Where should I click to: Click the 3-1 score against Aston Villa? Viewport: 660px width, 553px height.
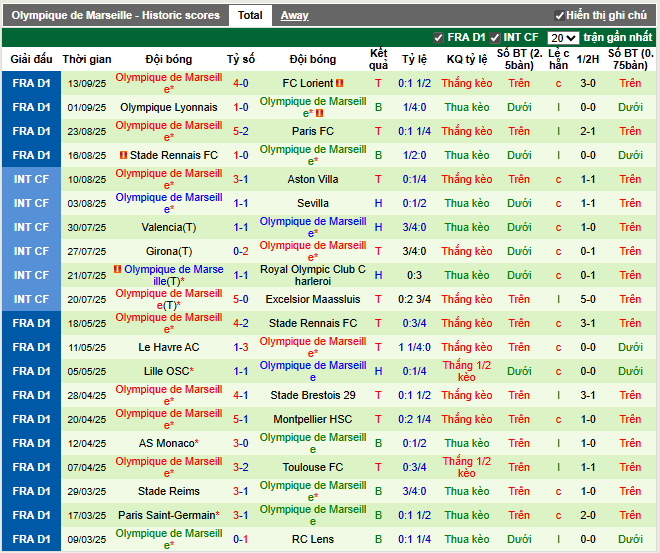click(x=241, y=179)
